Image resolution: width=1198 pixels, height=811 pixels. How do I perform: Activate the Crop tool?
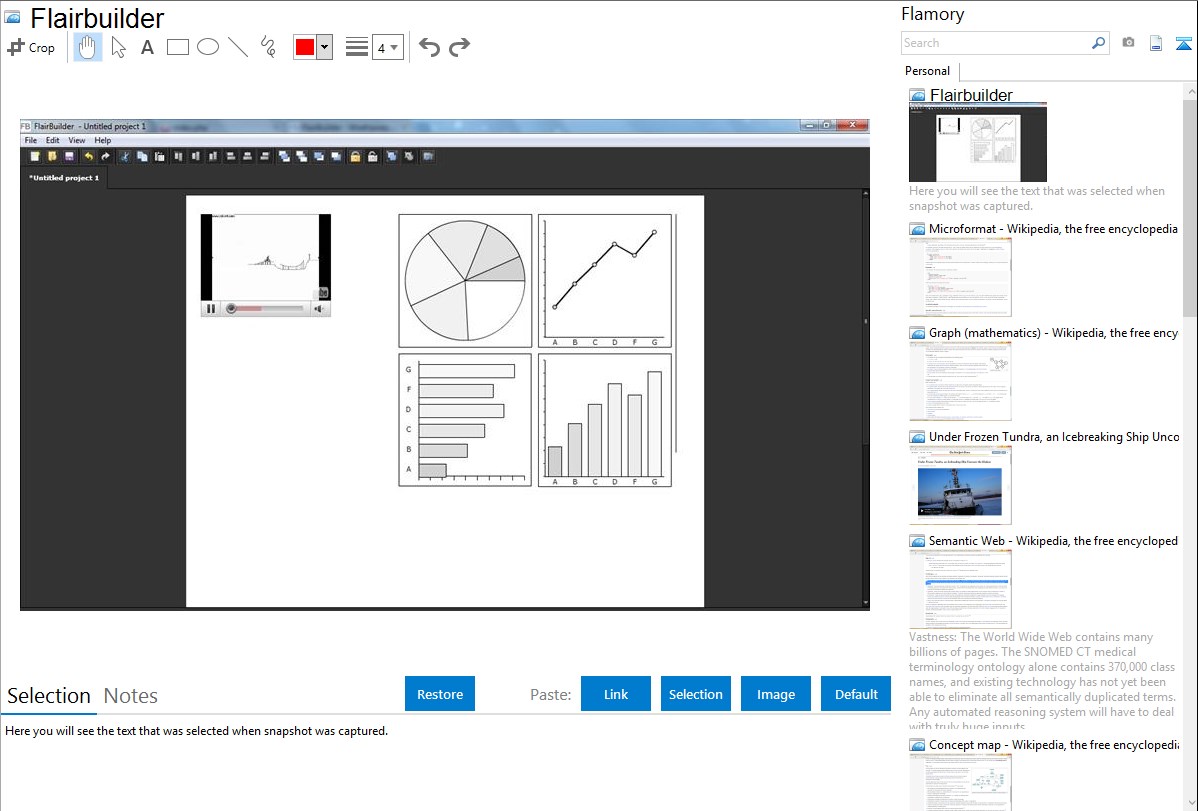point(31,47)
